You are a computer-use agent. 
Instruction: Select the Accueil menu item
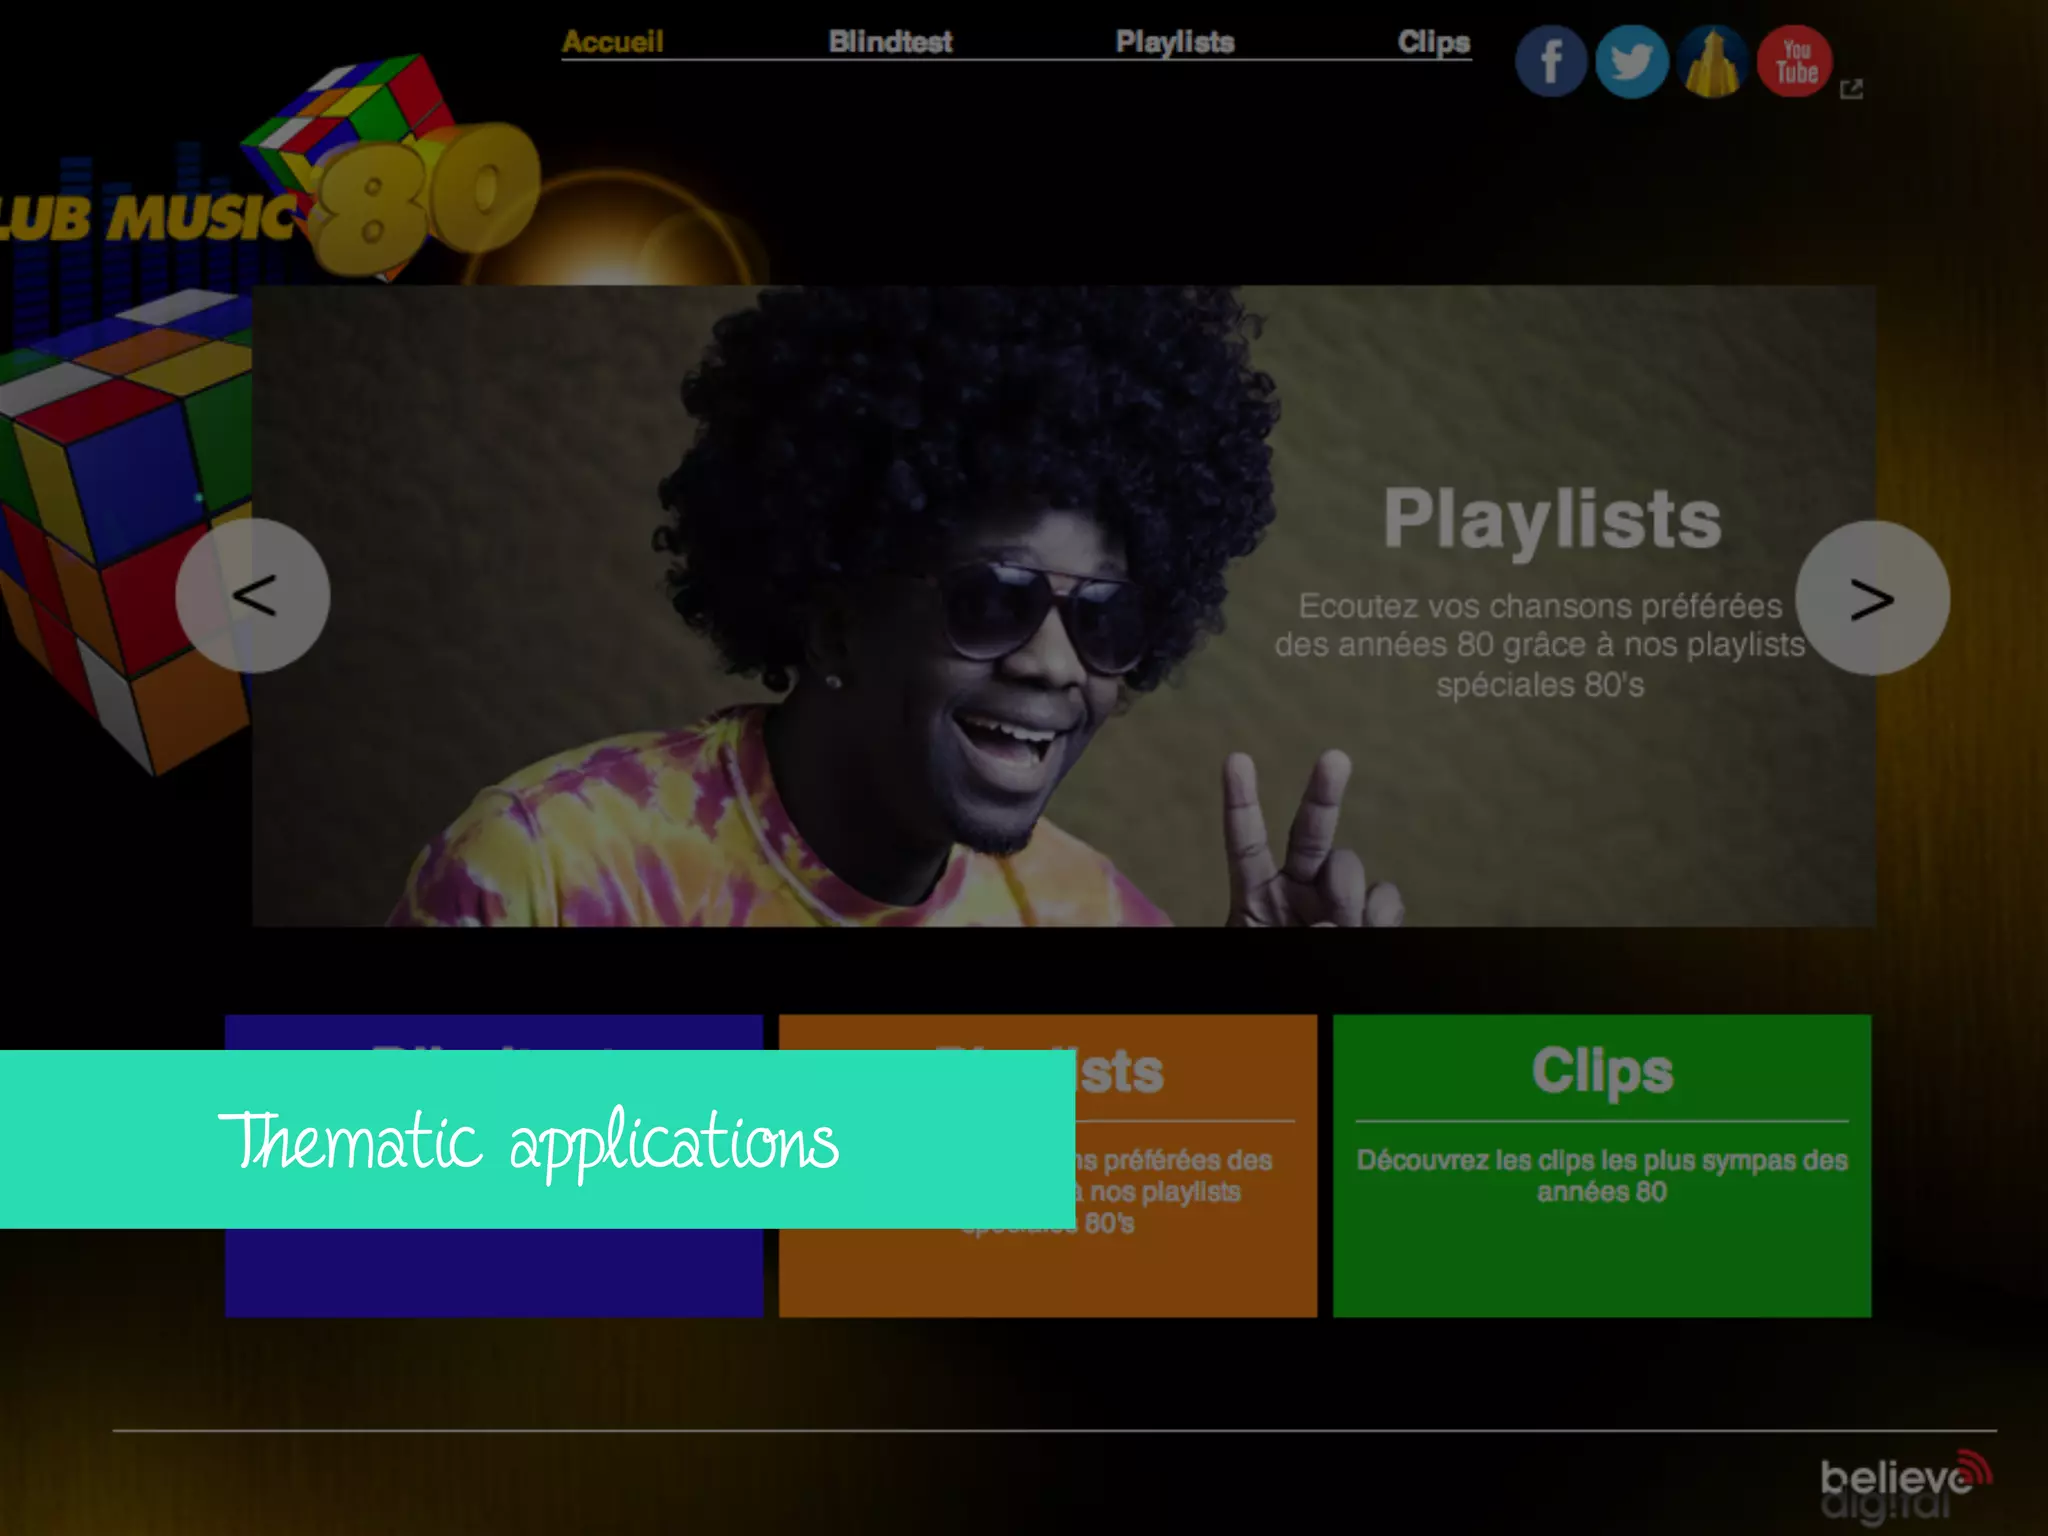pos(613,42)
